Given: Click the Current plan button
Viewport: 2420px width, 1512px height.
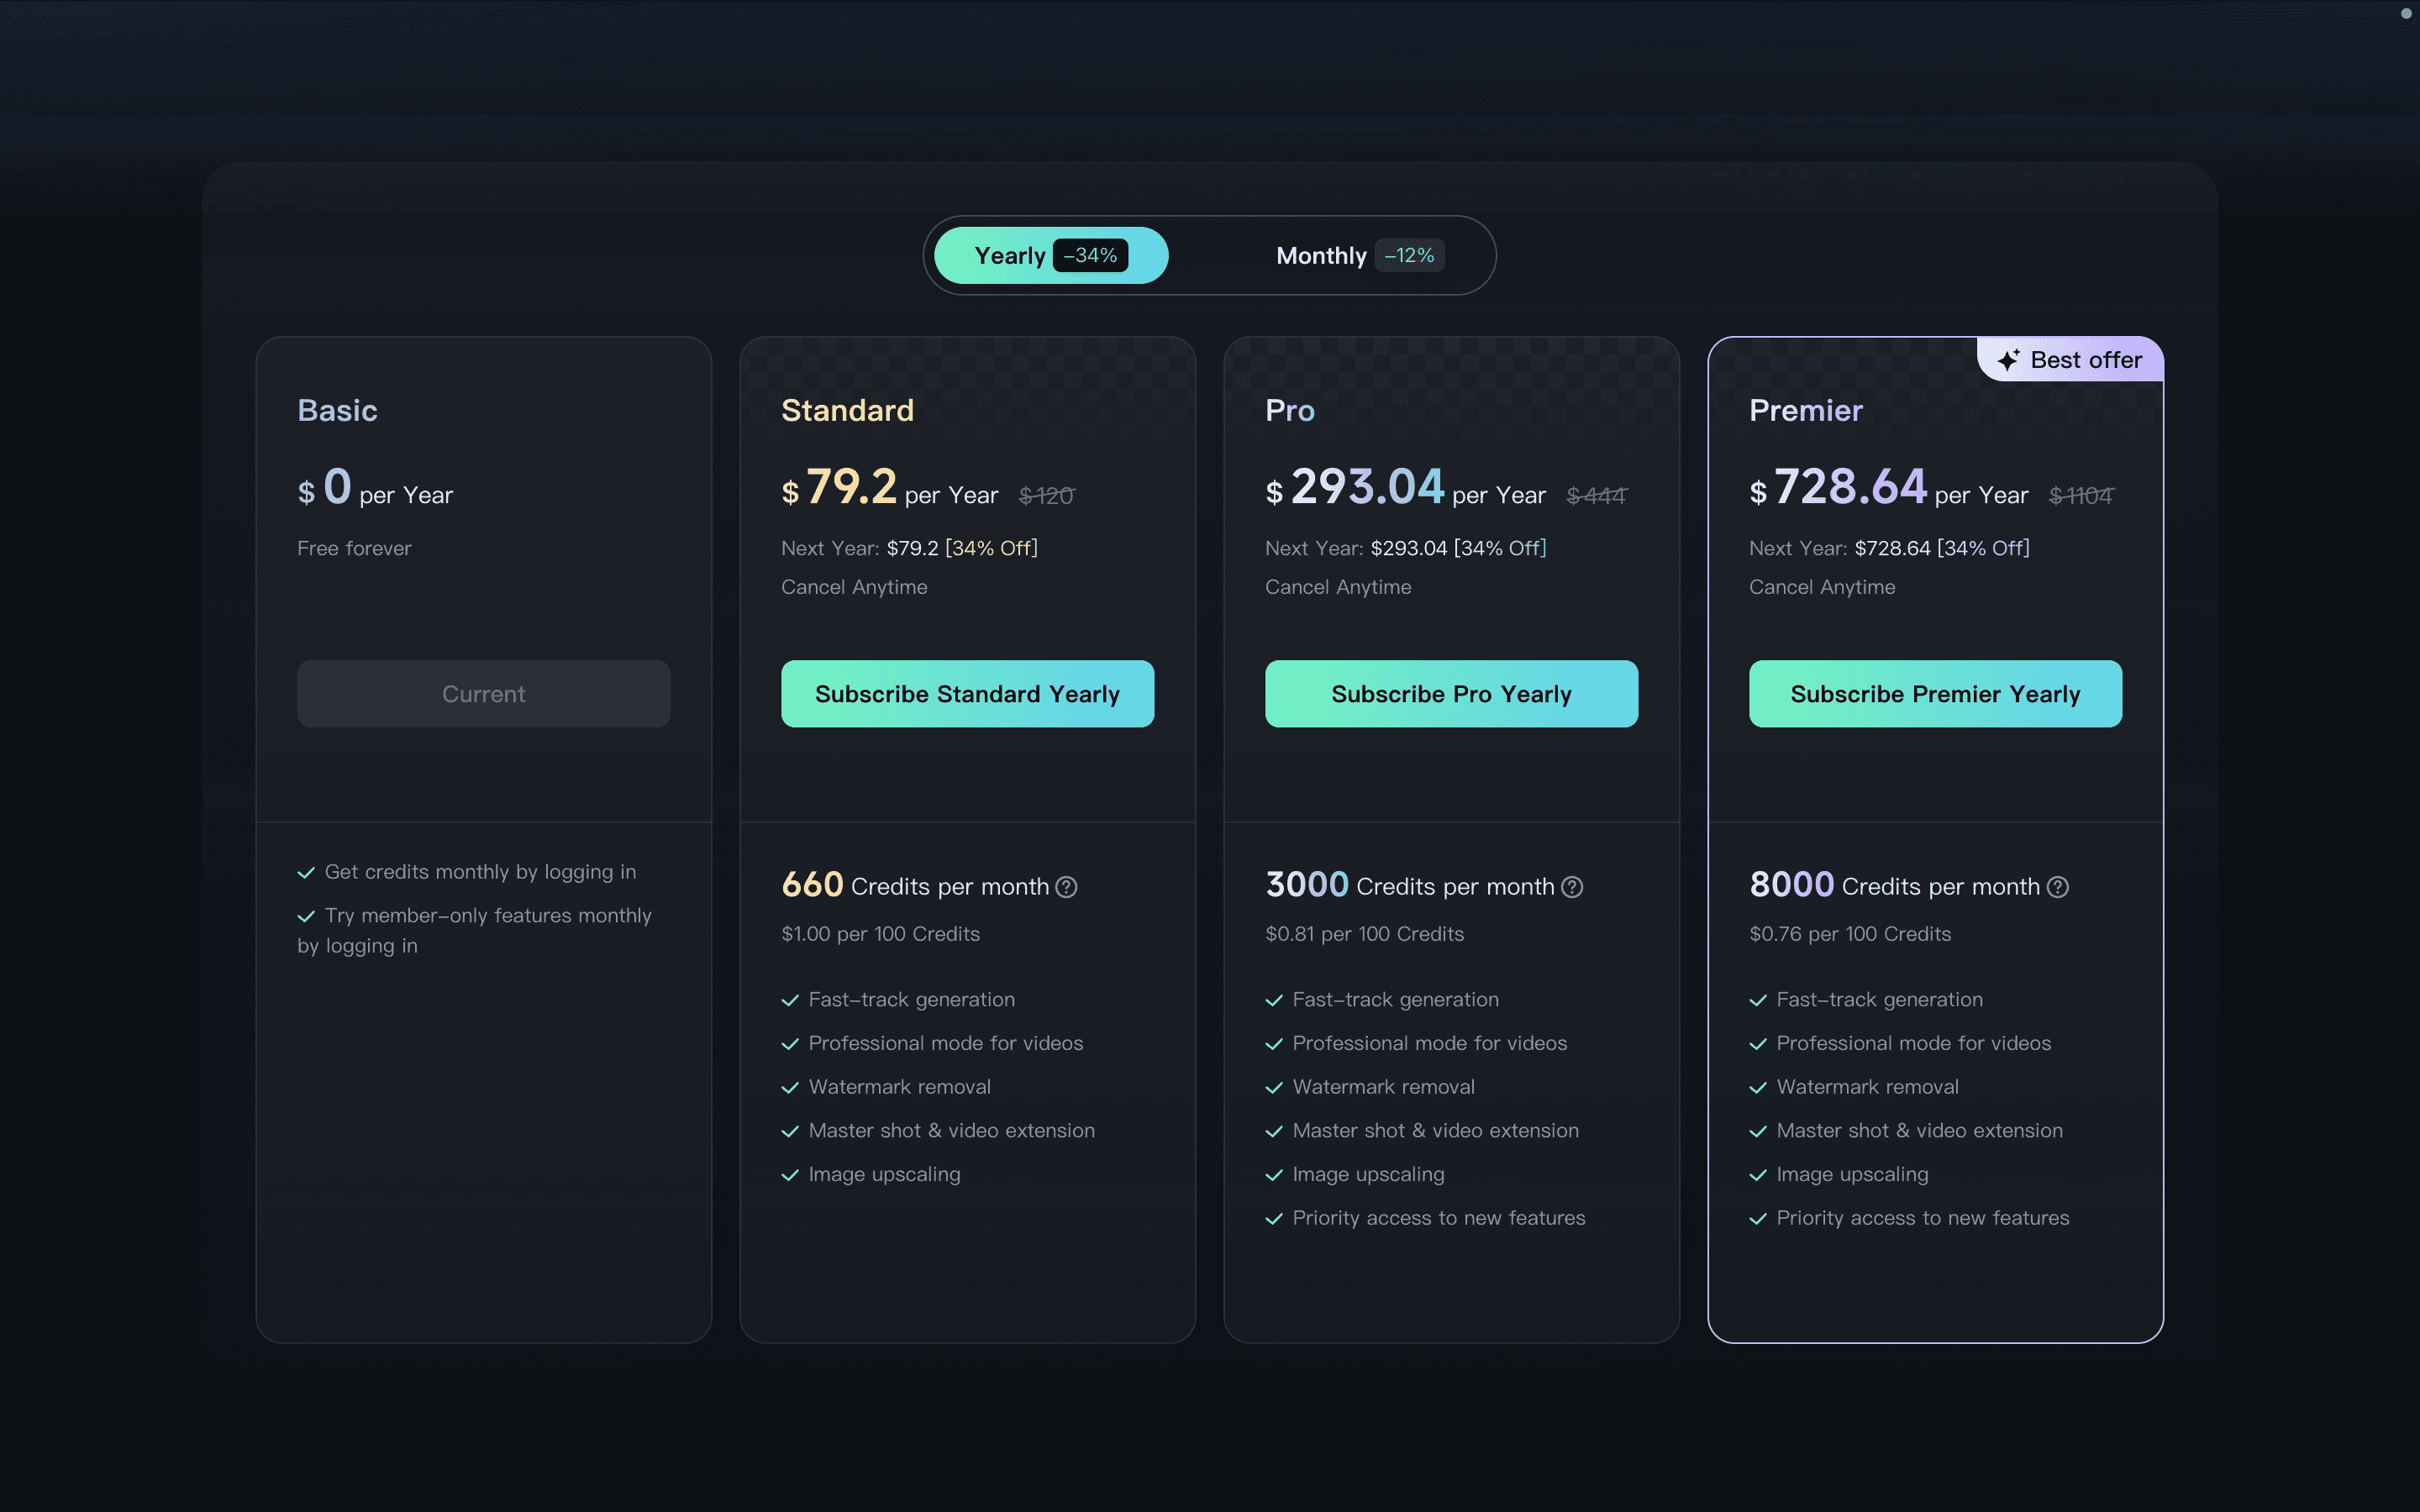Looking at the screenshot, I should tap(483, 693).
